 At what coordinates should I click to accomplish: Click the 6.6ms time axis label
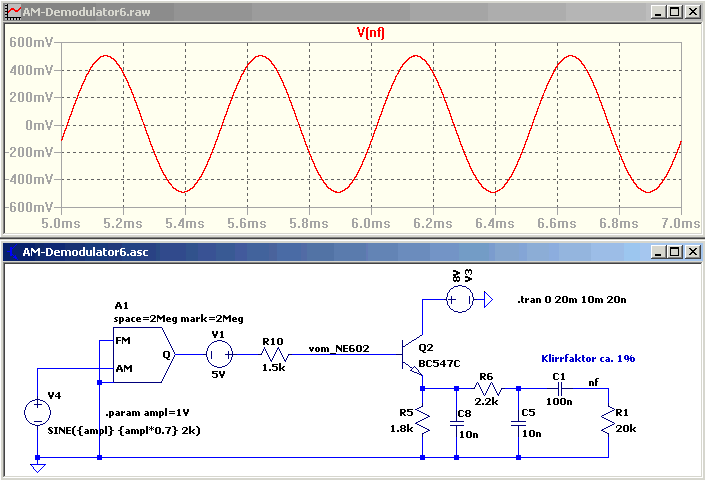coord(557,223)
